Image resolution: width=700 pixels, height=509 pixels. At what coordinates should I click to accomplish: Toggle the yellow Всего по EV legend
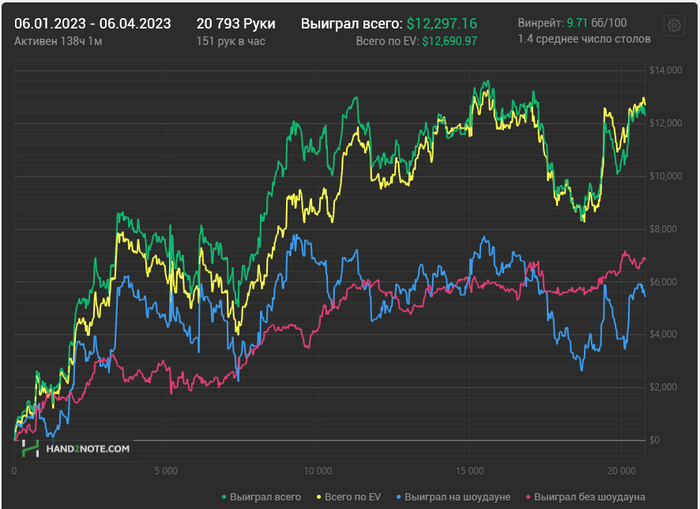tap(349, 497)
